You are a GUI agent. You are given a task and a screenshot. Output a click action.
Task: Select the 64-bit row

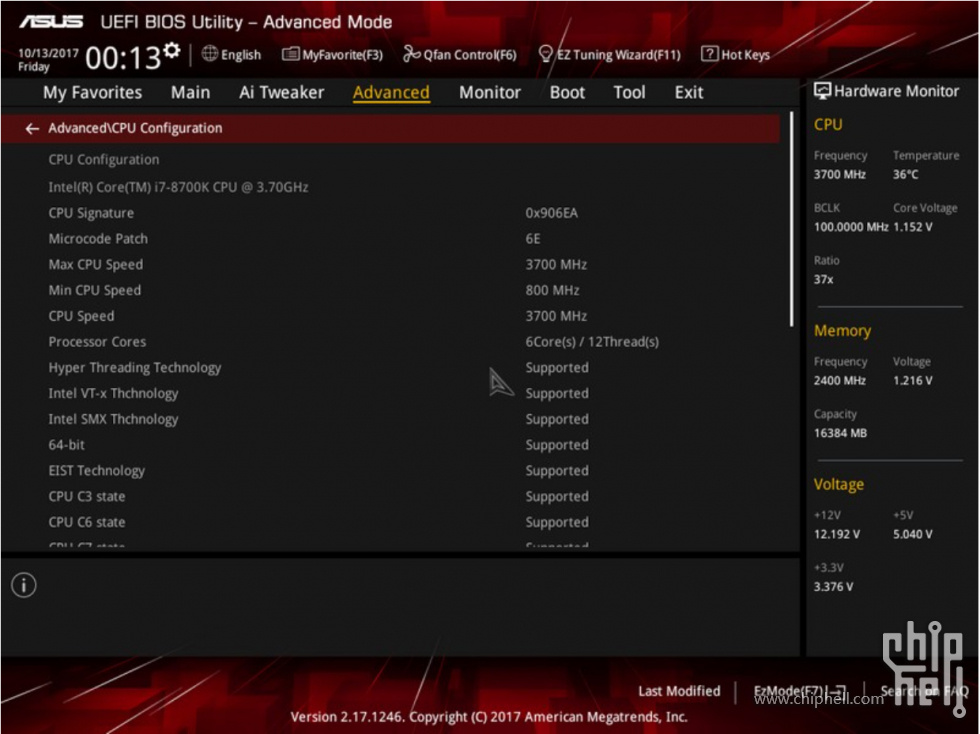(x=390, y=445)
